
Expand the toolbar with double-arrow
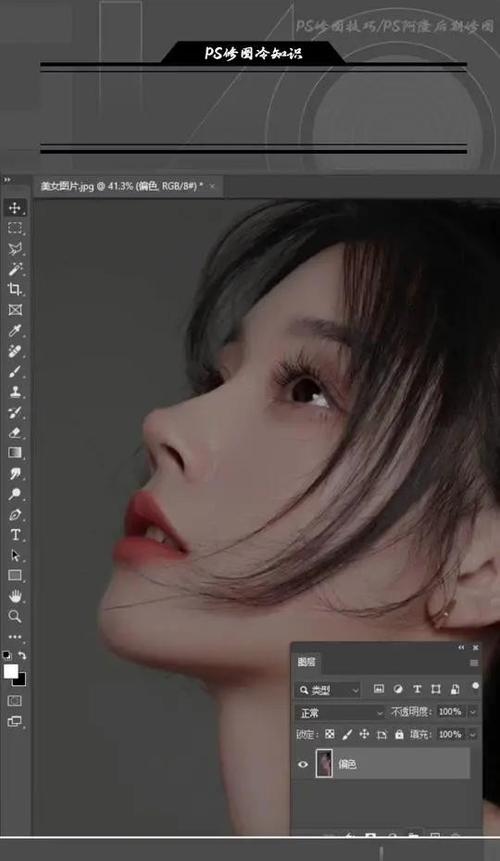7,180
